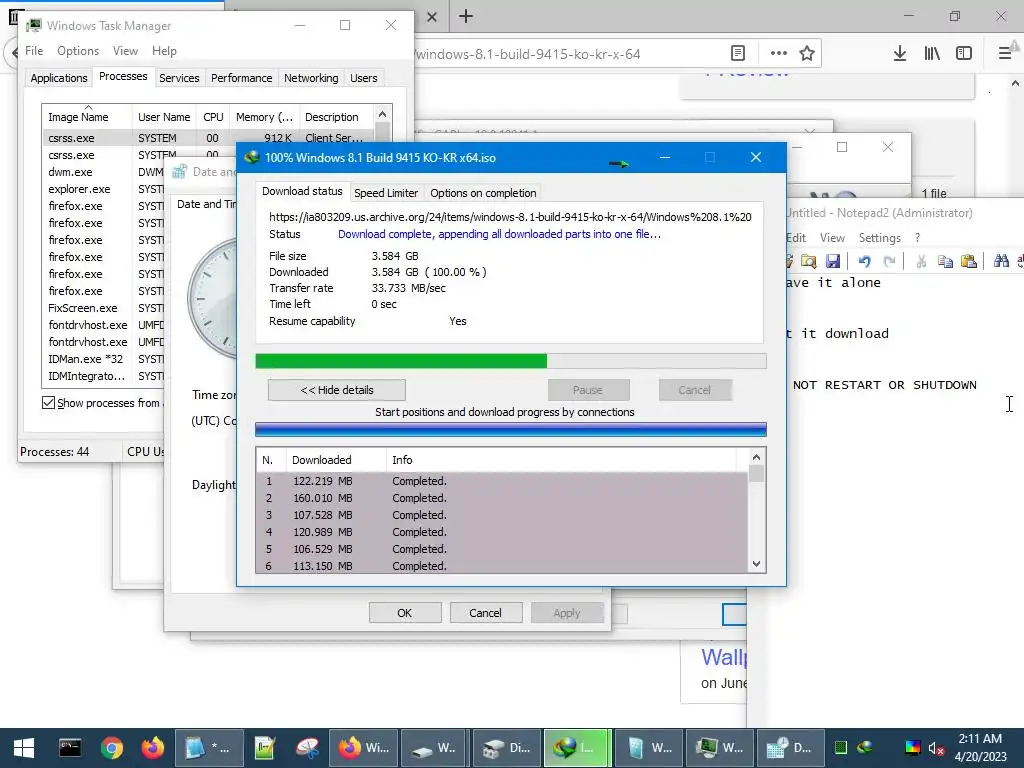Click the muted volume tray icon
This screenshot has width=1024, height=768.
[936, 748]
